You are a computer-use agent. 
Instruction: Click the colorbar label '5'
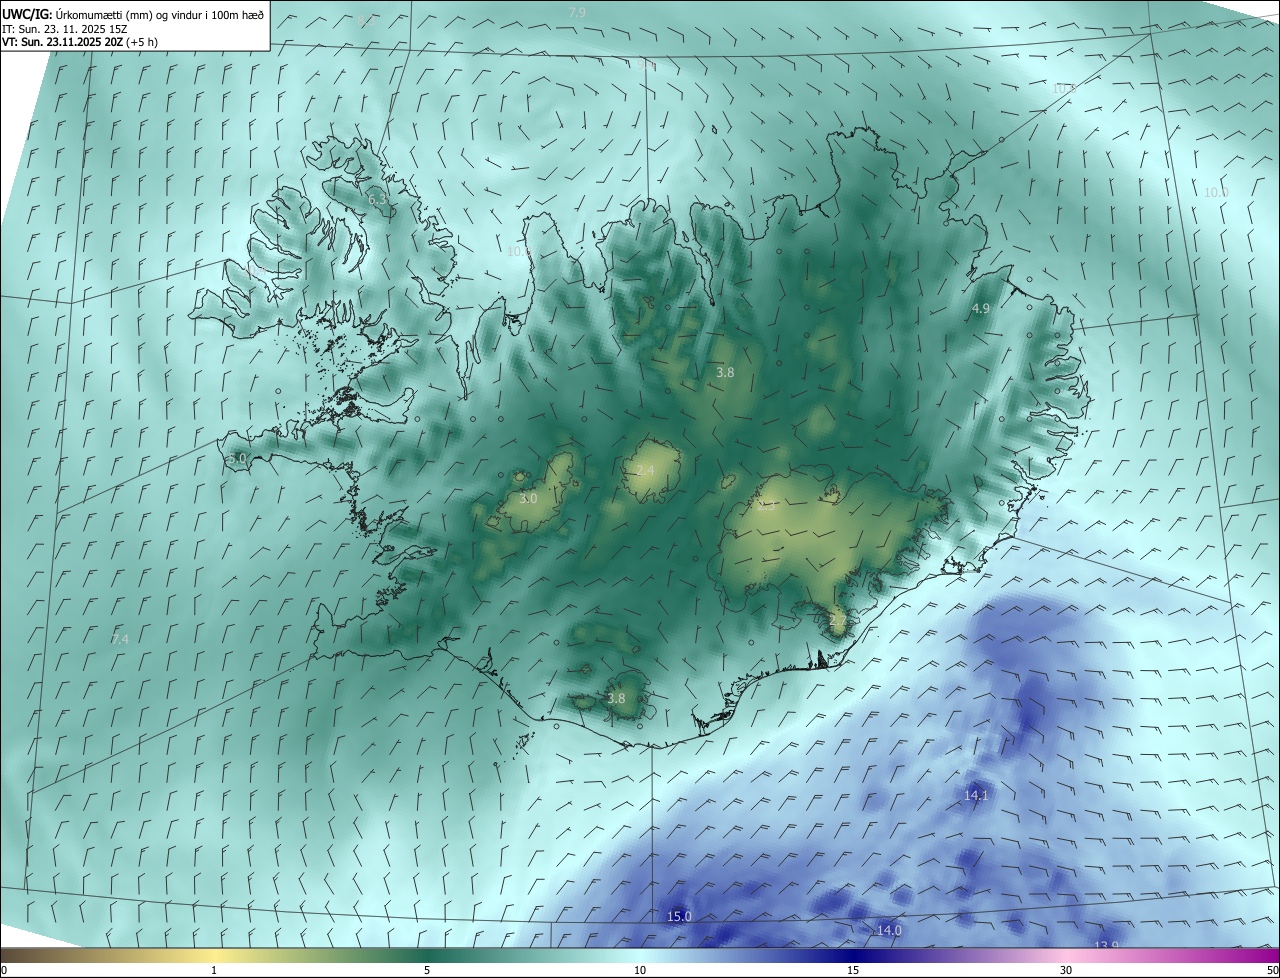pos(427,971)
